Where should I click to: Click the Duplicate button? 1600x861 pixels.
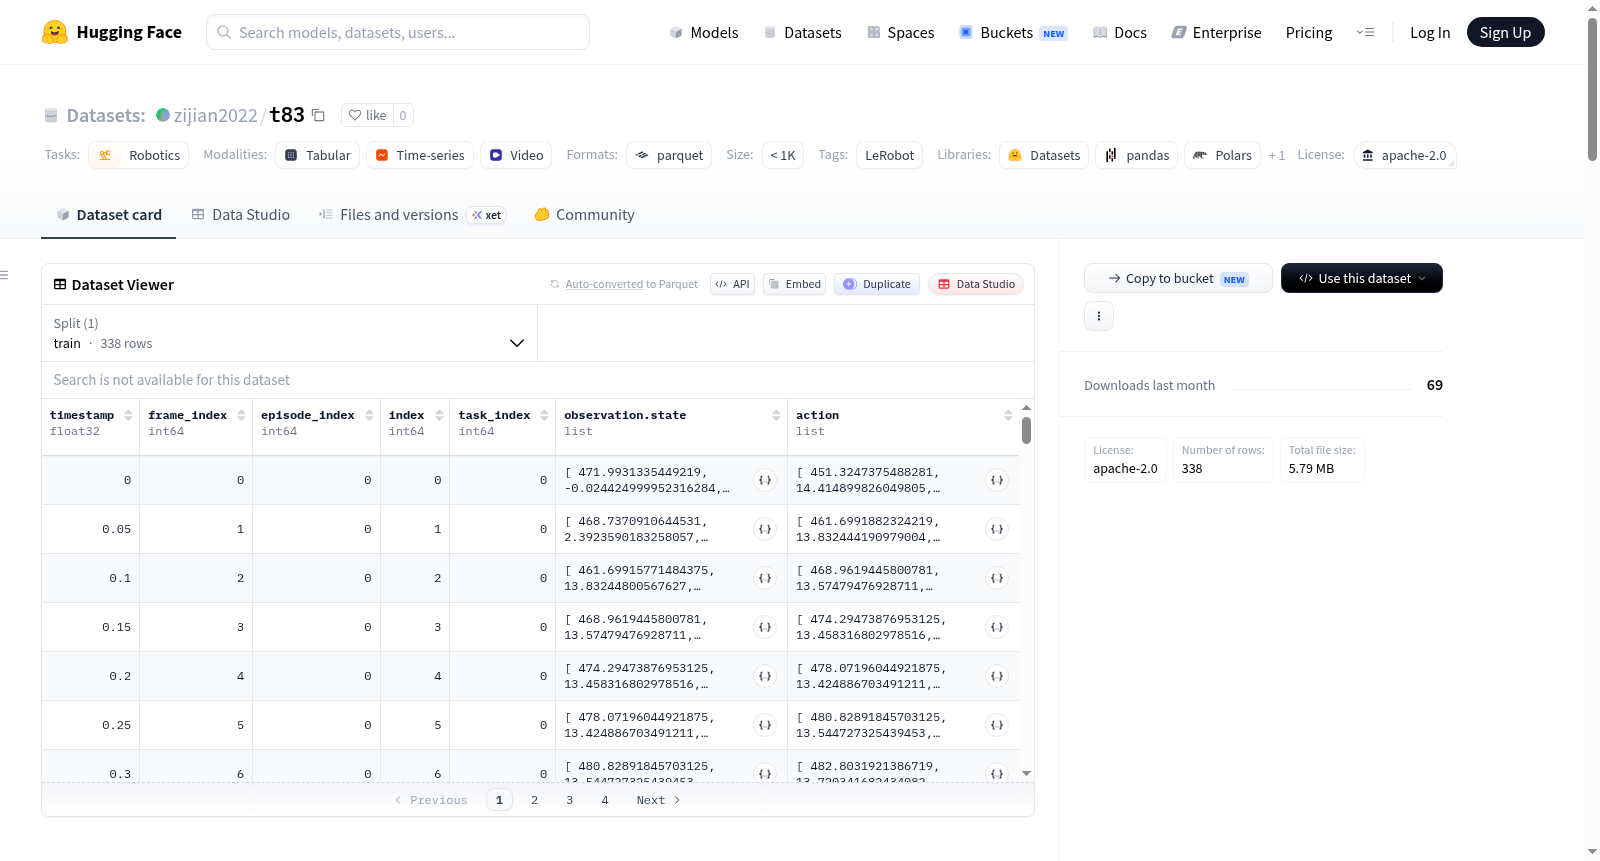tap(876, 284)
